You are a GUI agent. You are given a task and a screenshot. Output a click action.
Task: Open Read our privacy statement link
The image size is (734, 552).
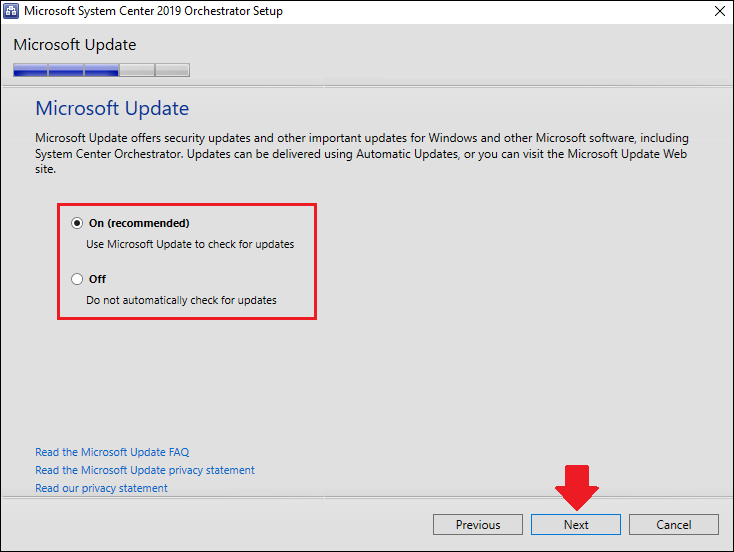(x=101, y=488)
